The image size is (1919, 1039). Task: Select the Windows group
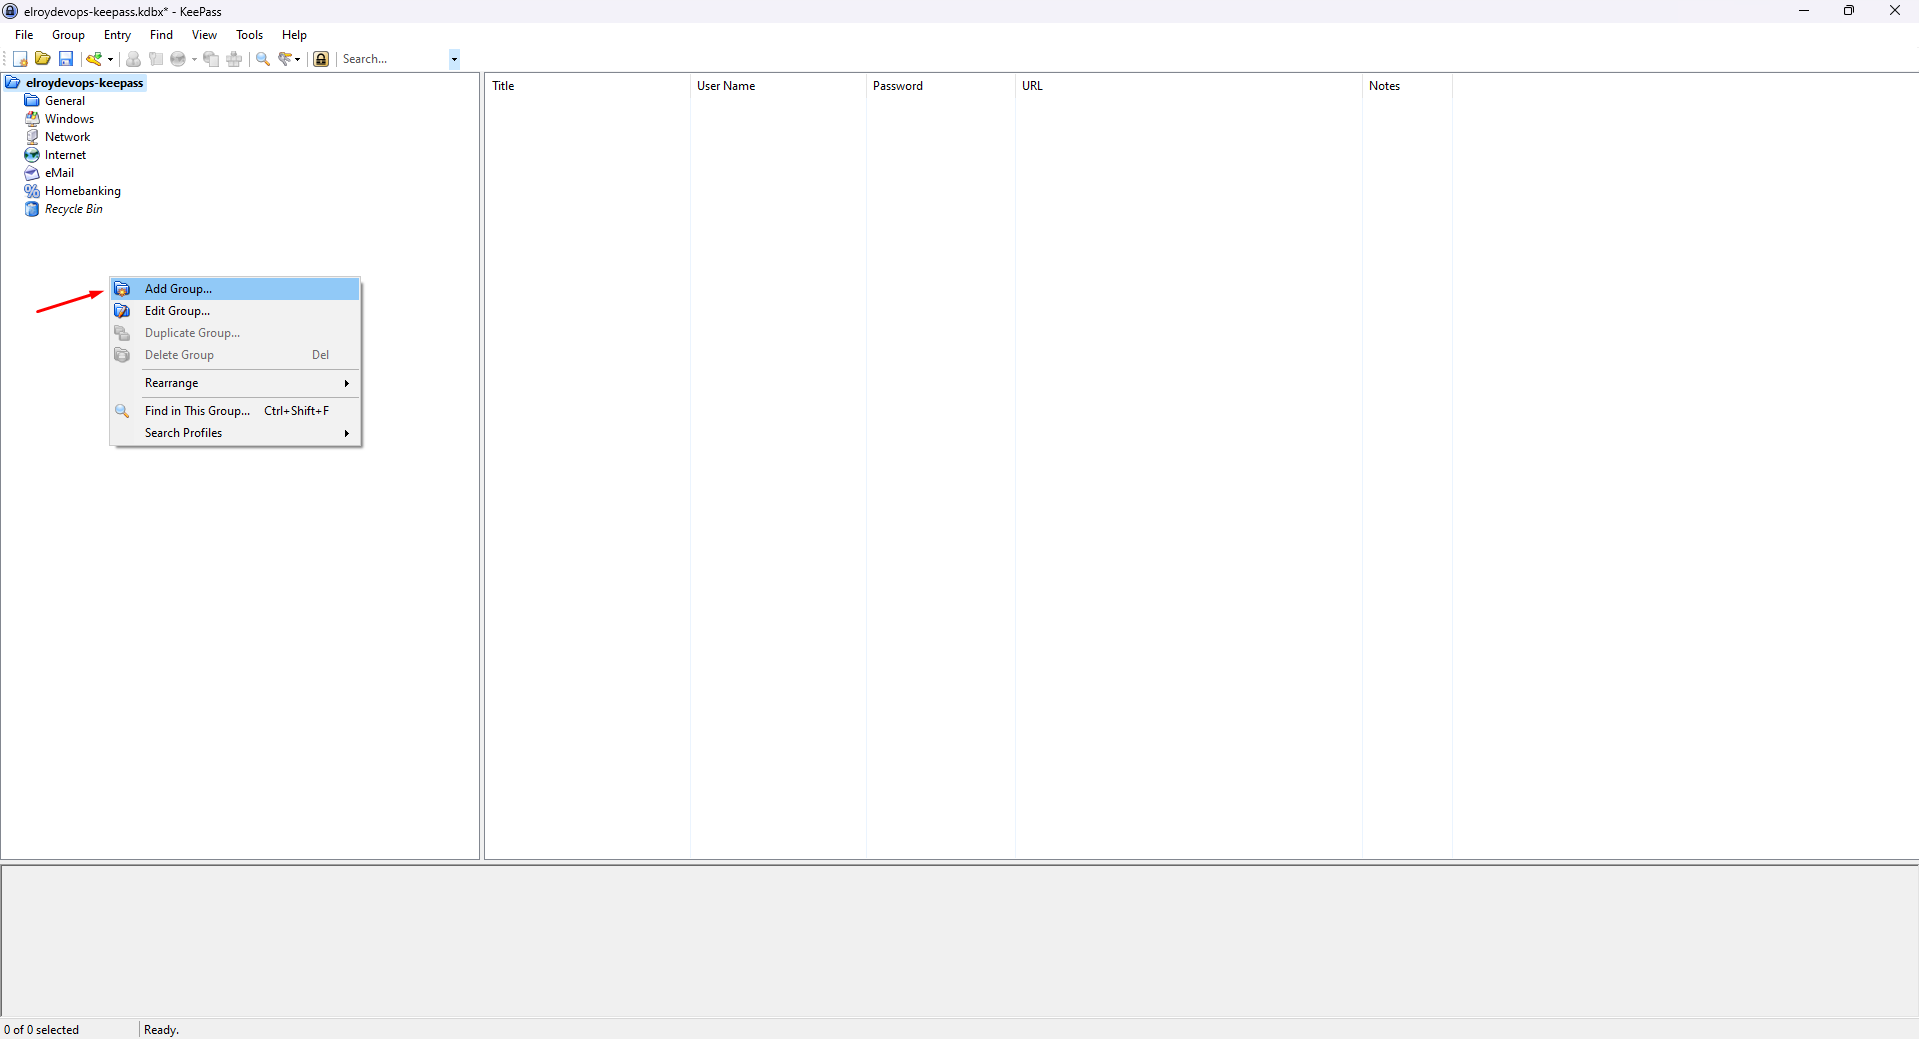click(x=69, y=119)
